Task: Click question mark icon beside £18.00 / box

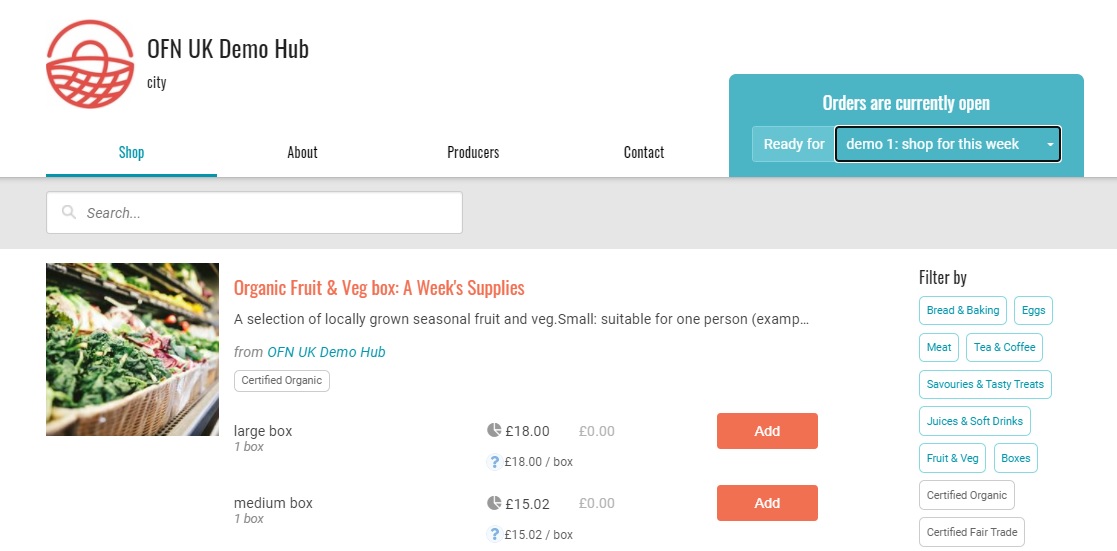Action: pos(493,462)
